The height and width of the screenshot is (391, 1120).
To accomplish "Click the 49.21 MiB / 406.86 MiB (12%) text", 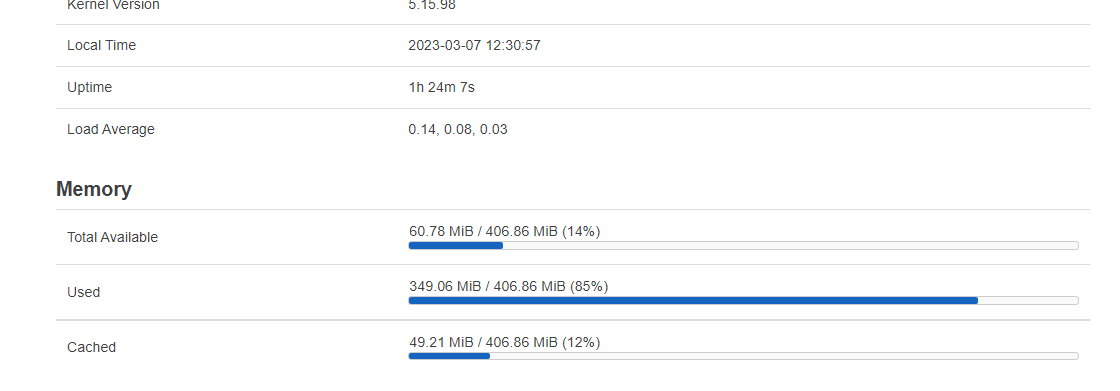I will point(504,342).
